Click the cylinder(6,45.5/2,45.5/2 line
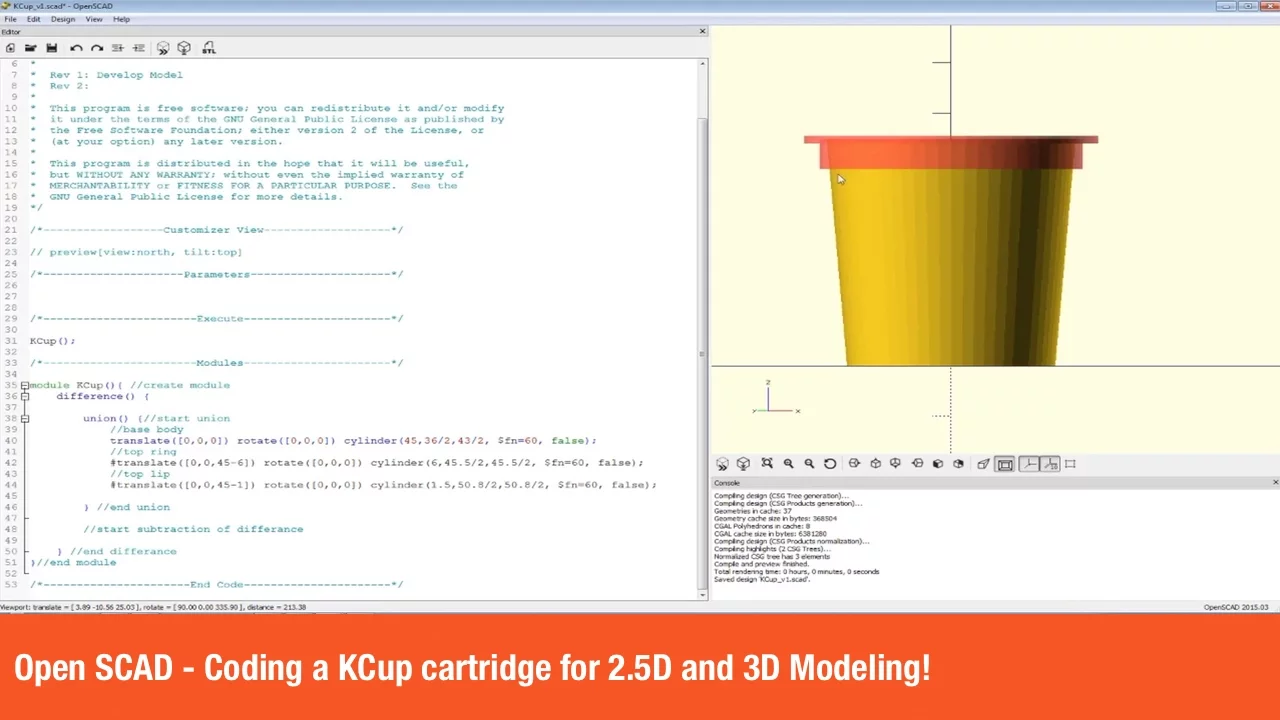The image size is (1280, 720). (377, 463)
